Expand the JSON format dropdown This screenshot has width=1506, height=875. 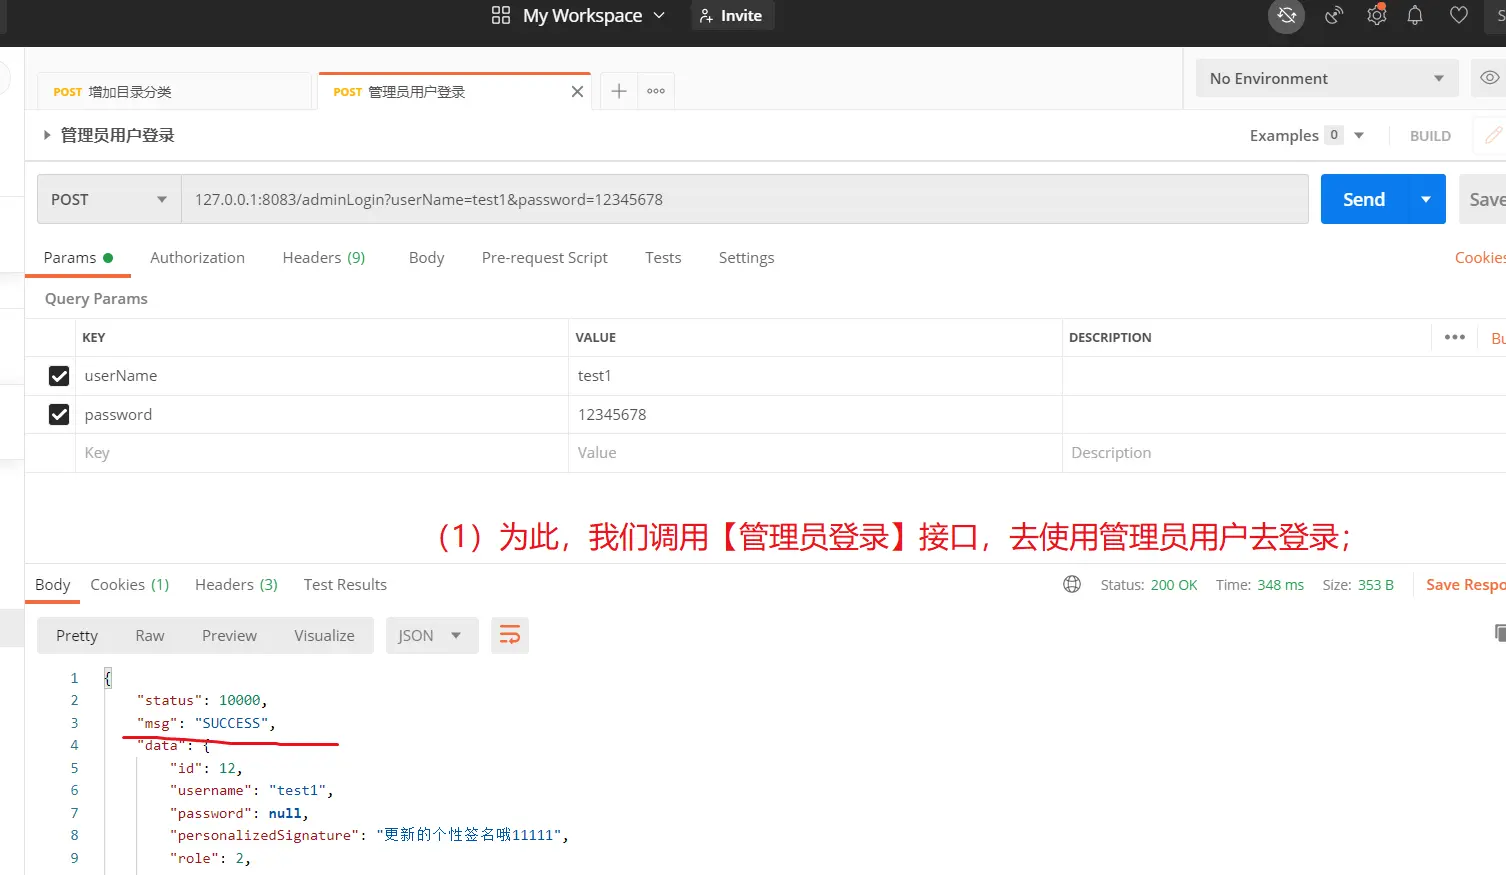[431, 635]
